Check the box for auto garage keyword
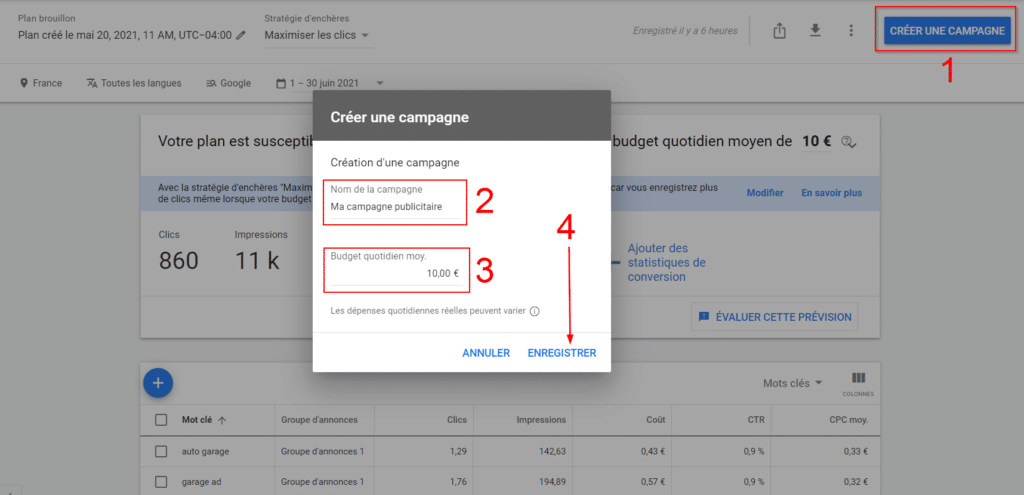 161,452
